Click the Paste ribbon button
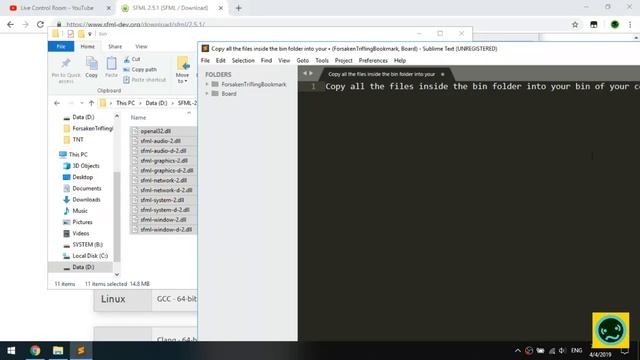The height and width of the screenshot is (360, 640). [x=111, y=67]
